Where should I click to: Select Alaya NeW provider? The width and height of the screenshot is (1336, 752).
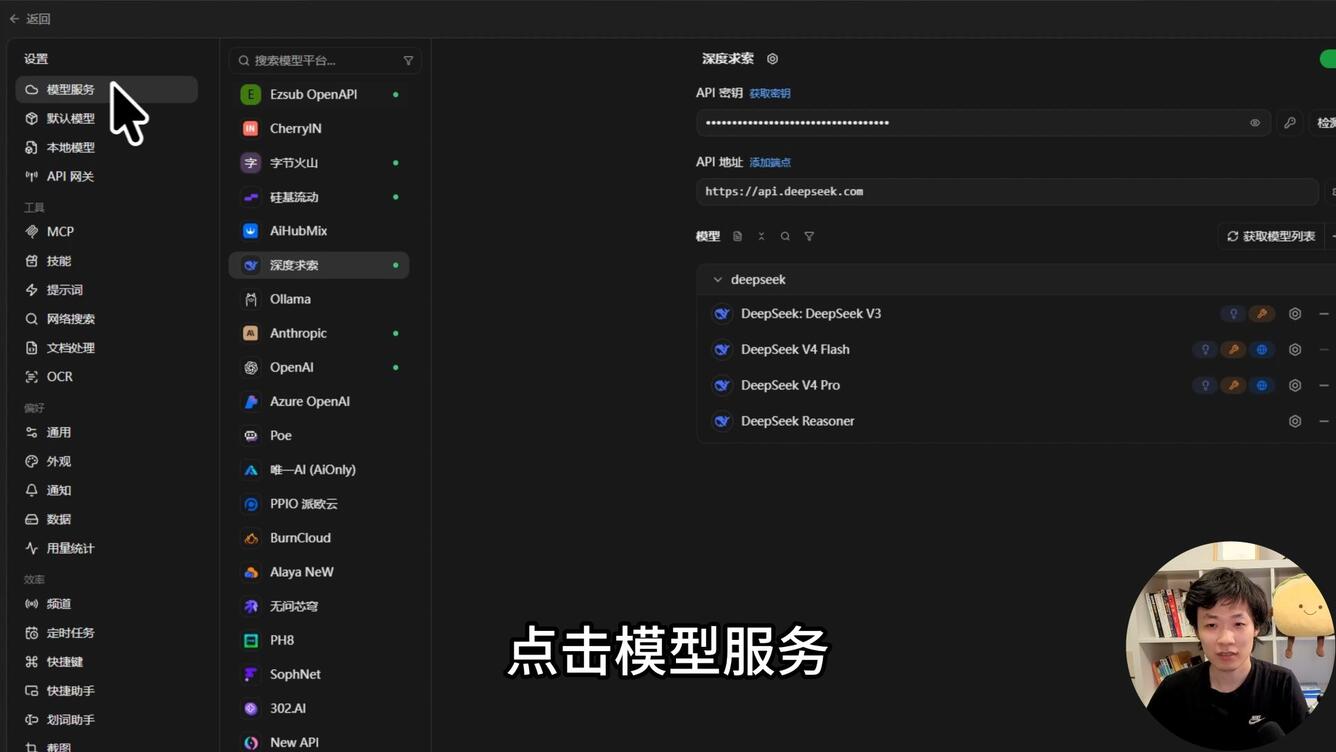tap(319, 572)
